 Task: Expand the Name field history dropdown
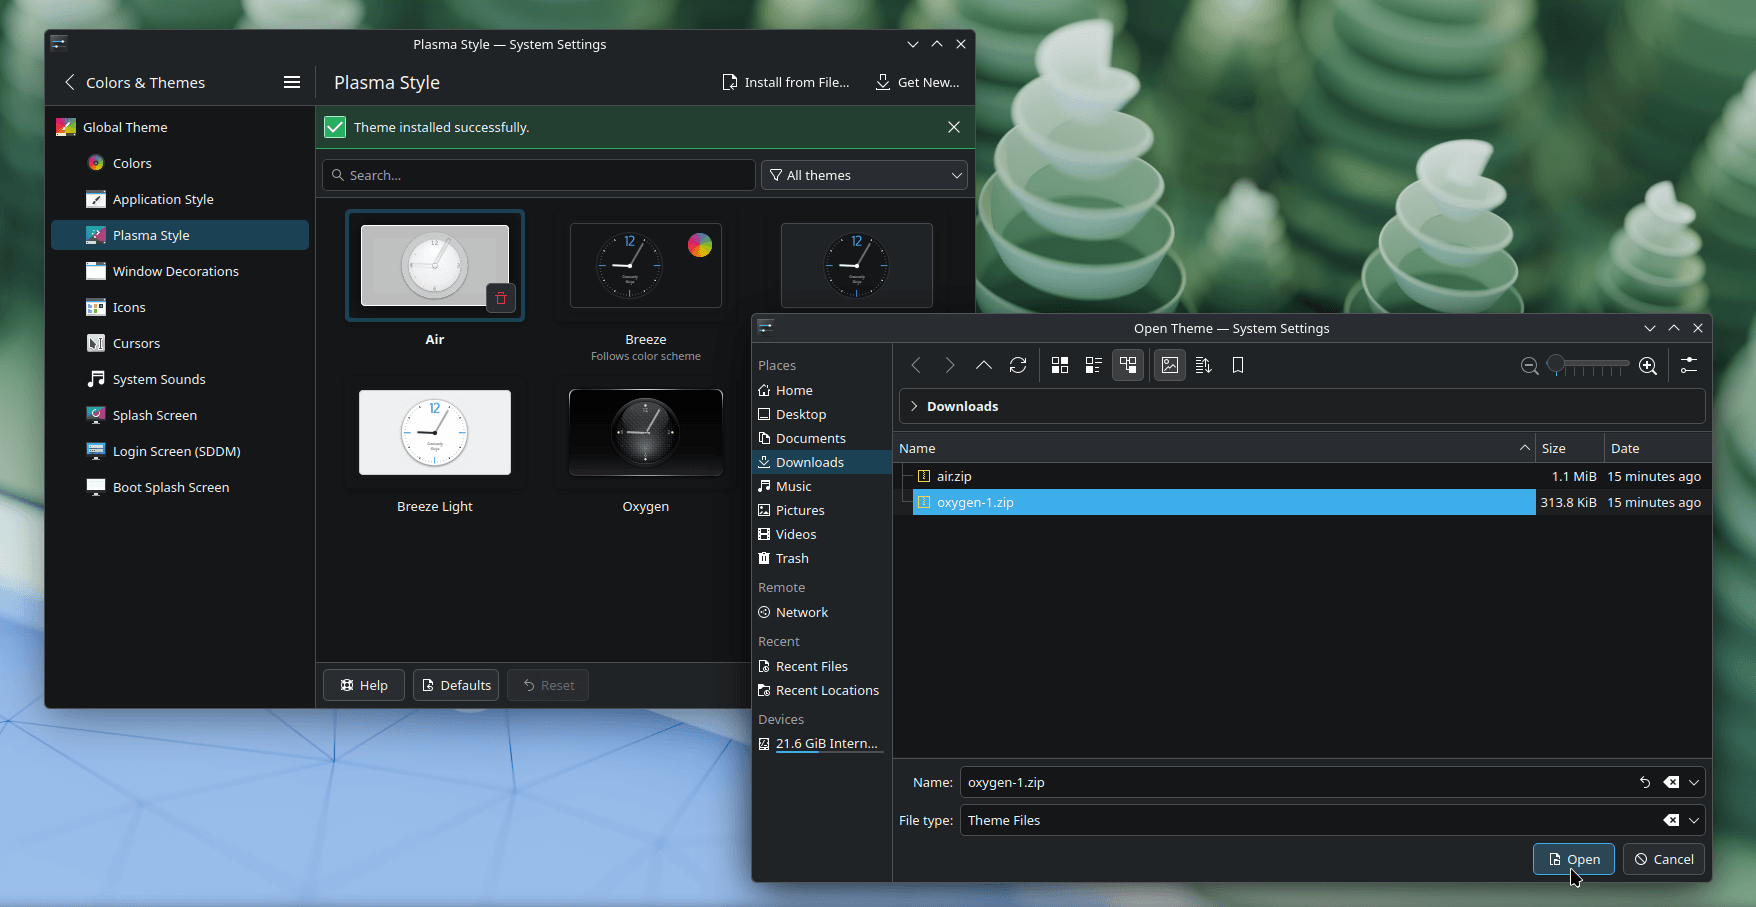pos(1693,782)
